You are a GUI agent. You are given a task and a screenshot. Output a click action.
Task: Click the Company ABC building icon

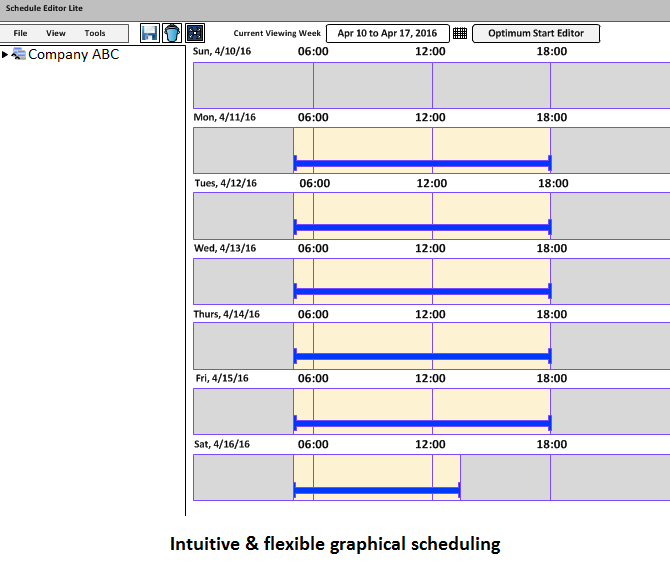tap(19, 54)
